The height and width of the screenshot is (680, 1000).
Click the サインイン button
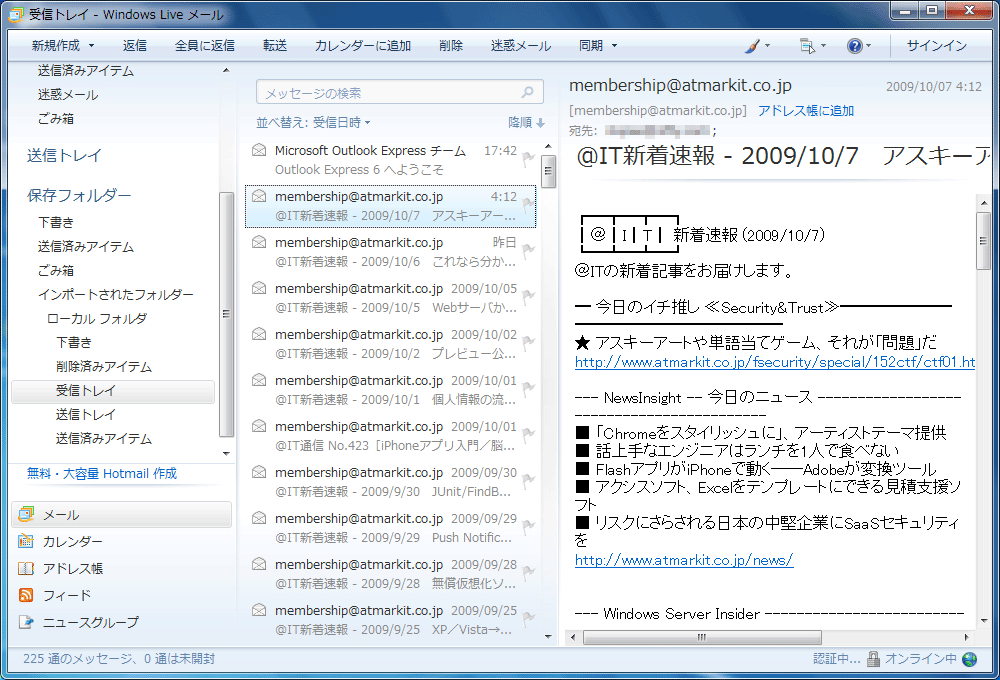pos(937,46)
